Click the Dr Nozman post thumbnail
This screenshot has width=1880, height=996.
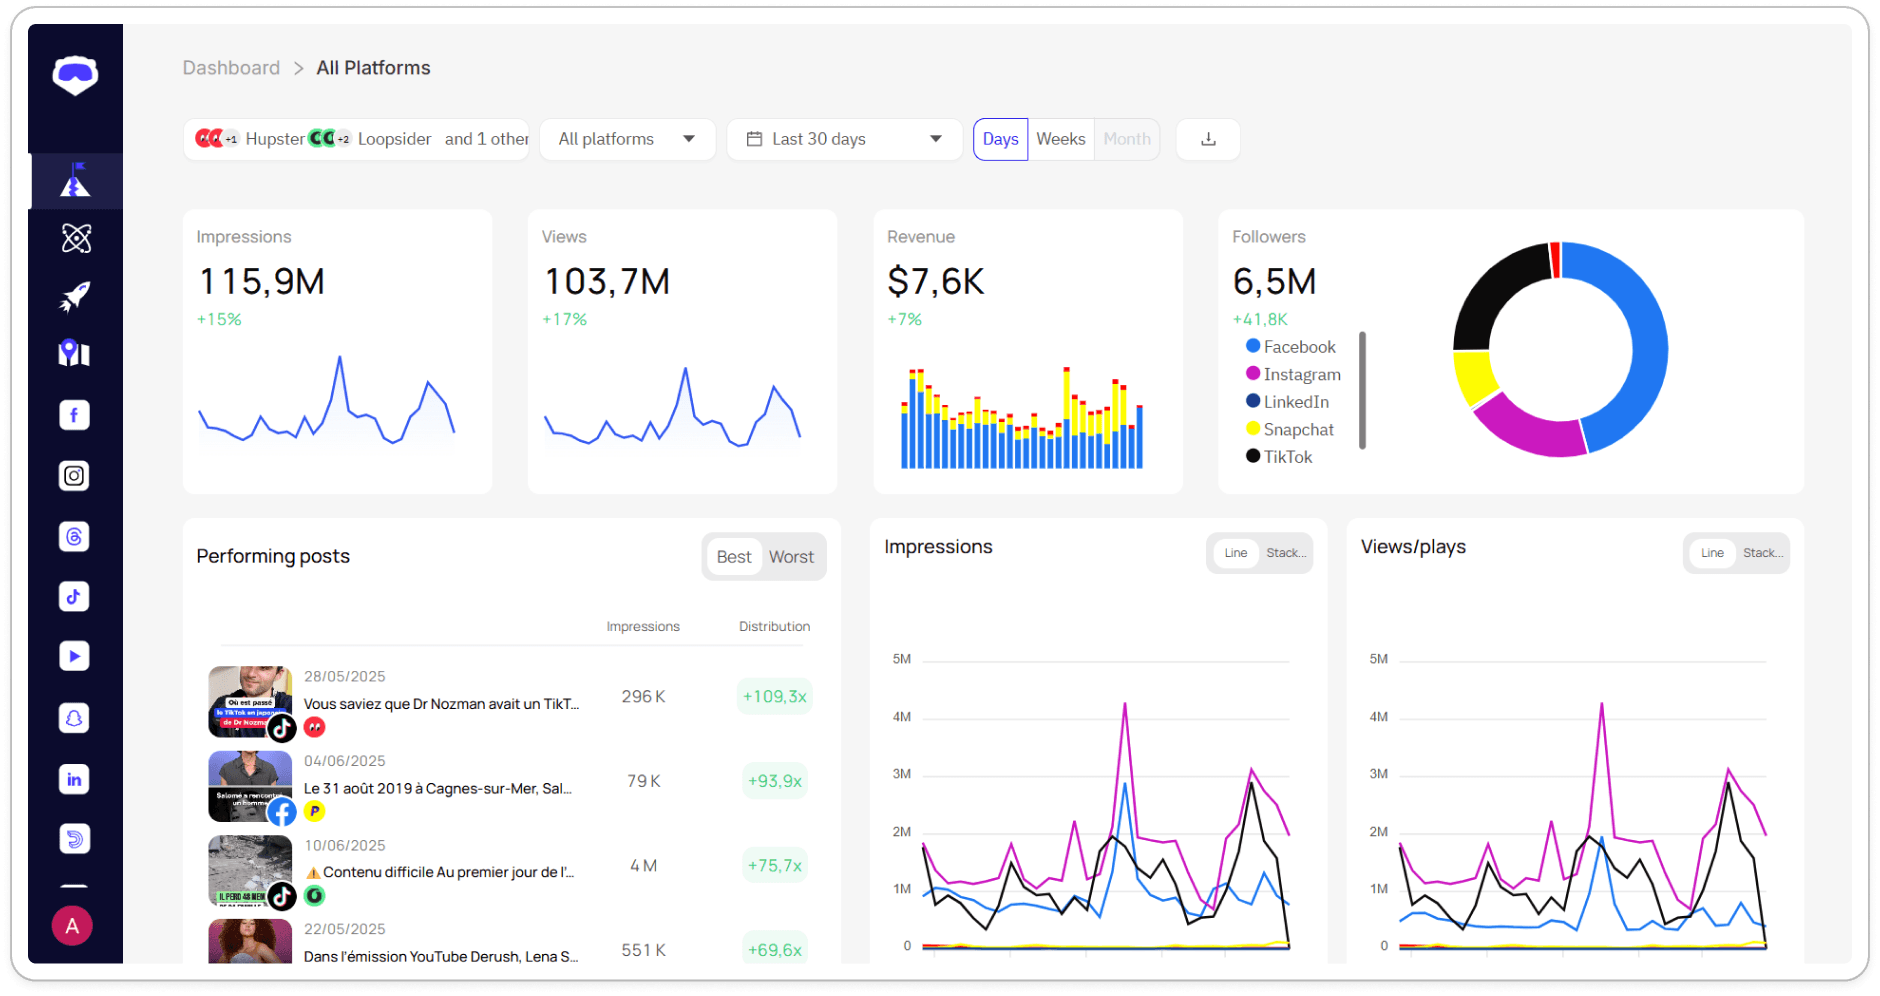250,701
